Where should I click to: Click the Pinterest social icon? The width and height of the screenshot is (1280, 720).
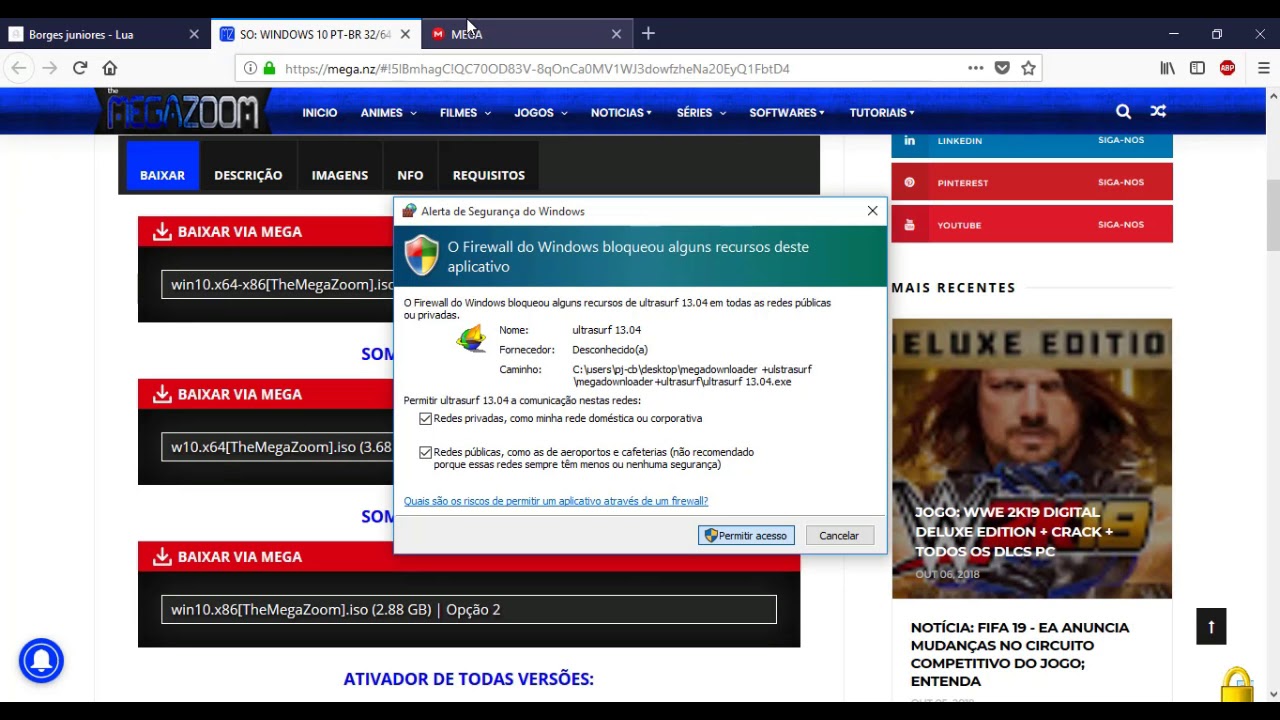[x=909, y=182]
